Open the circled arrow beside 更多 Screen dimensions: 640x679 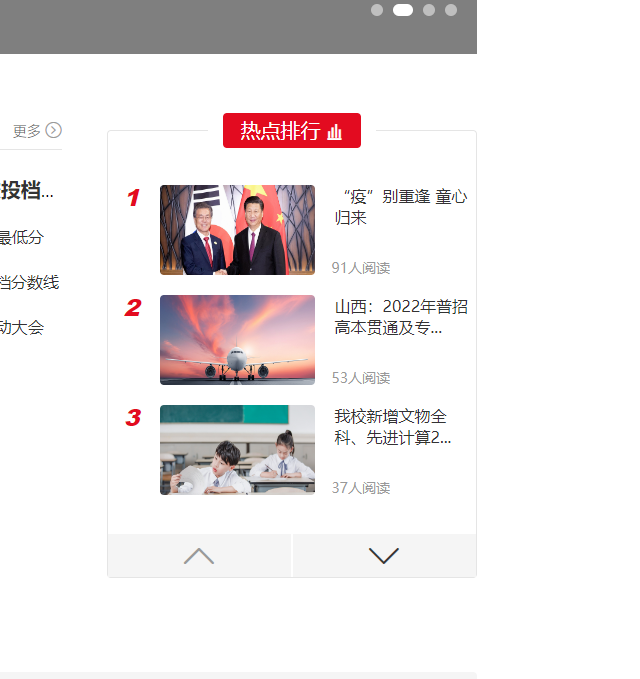click(x=54, y=130)
